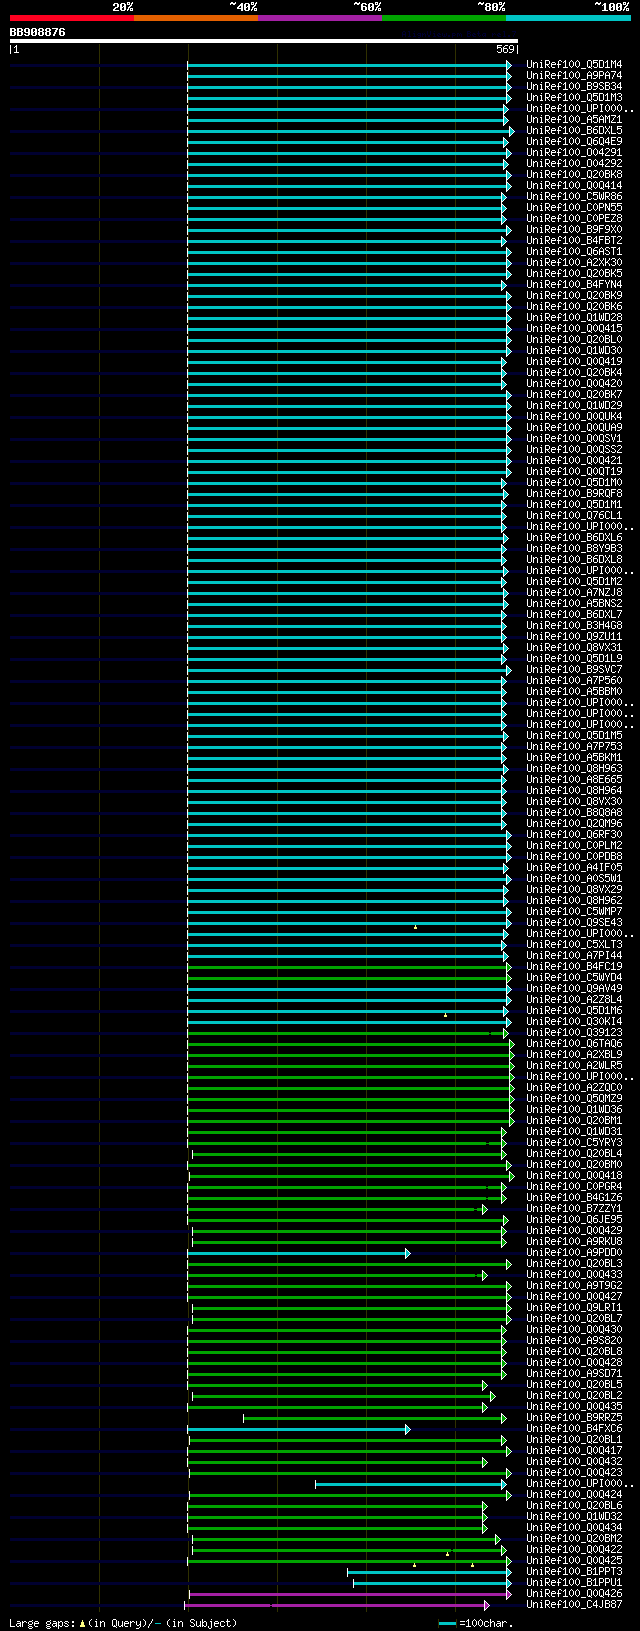Choose the UniRef100_A2XK30 hit

pos(574,263)
